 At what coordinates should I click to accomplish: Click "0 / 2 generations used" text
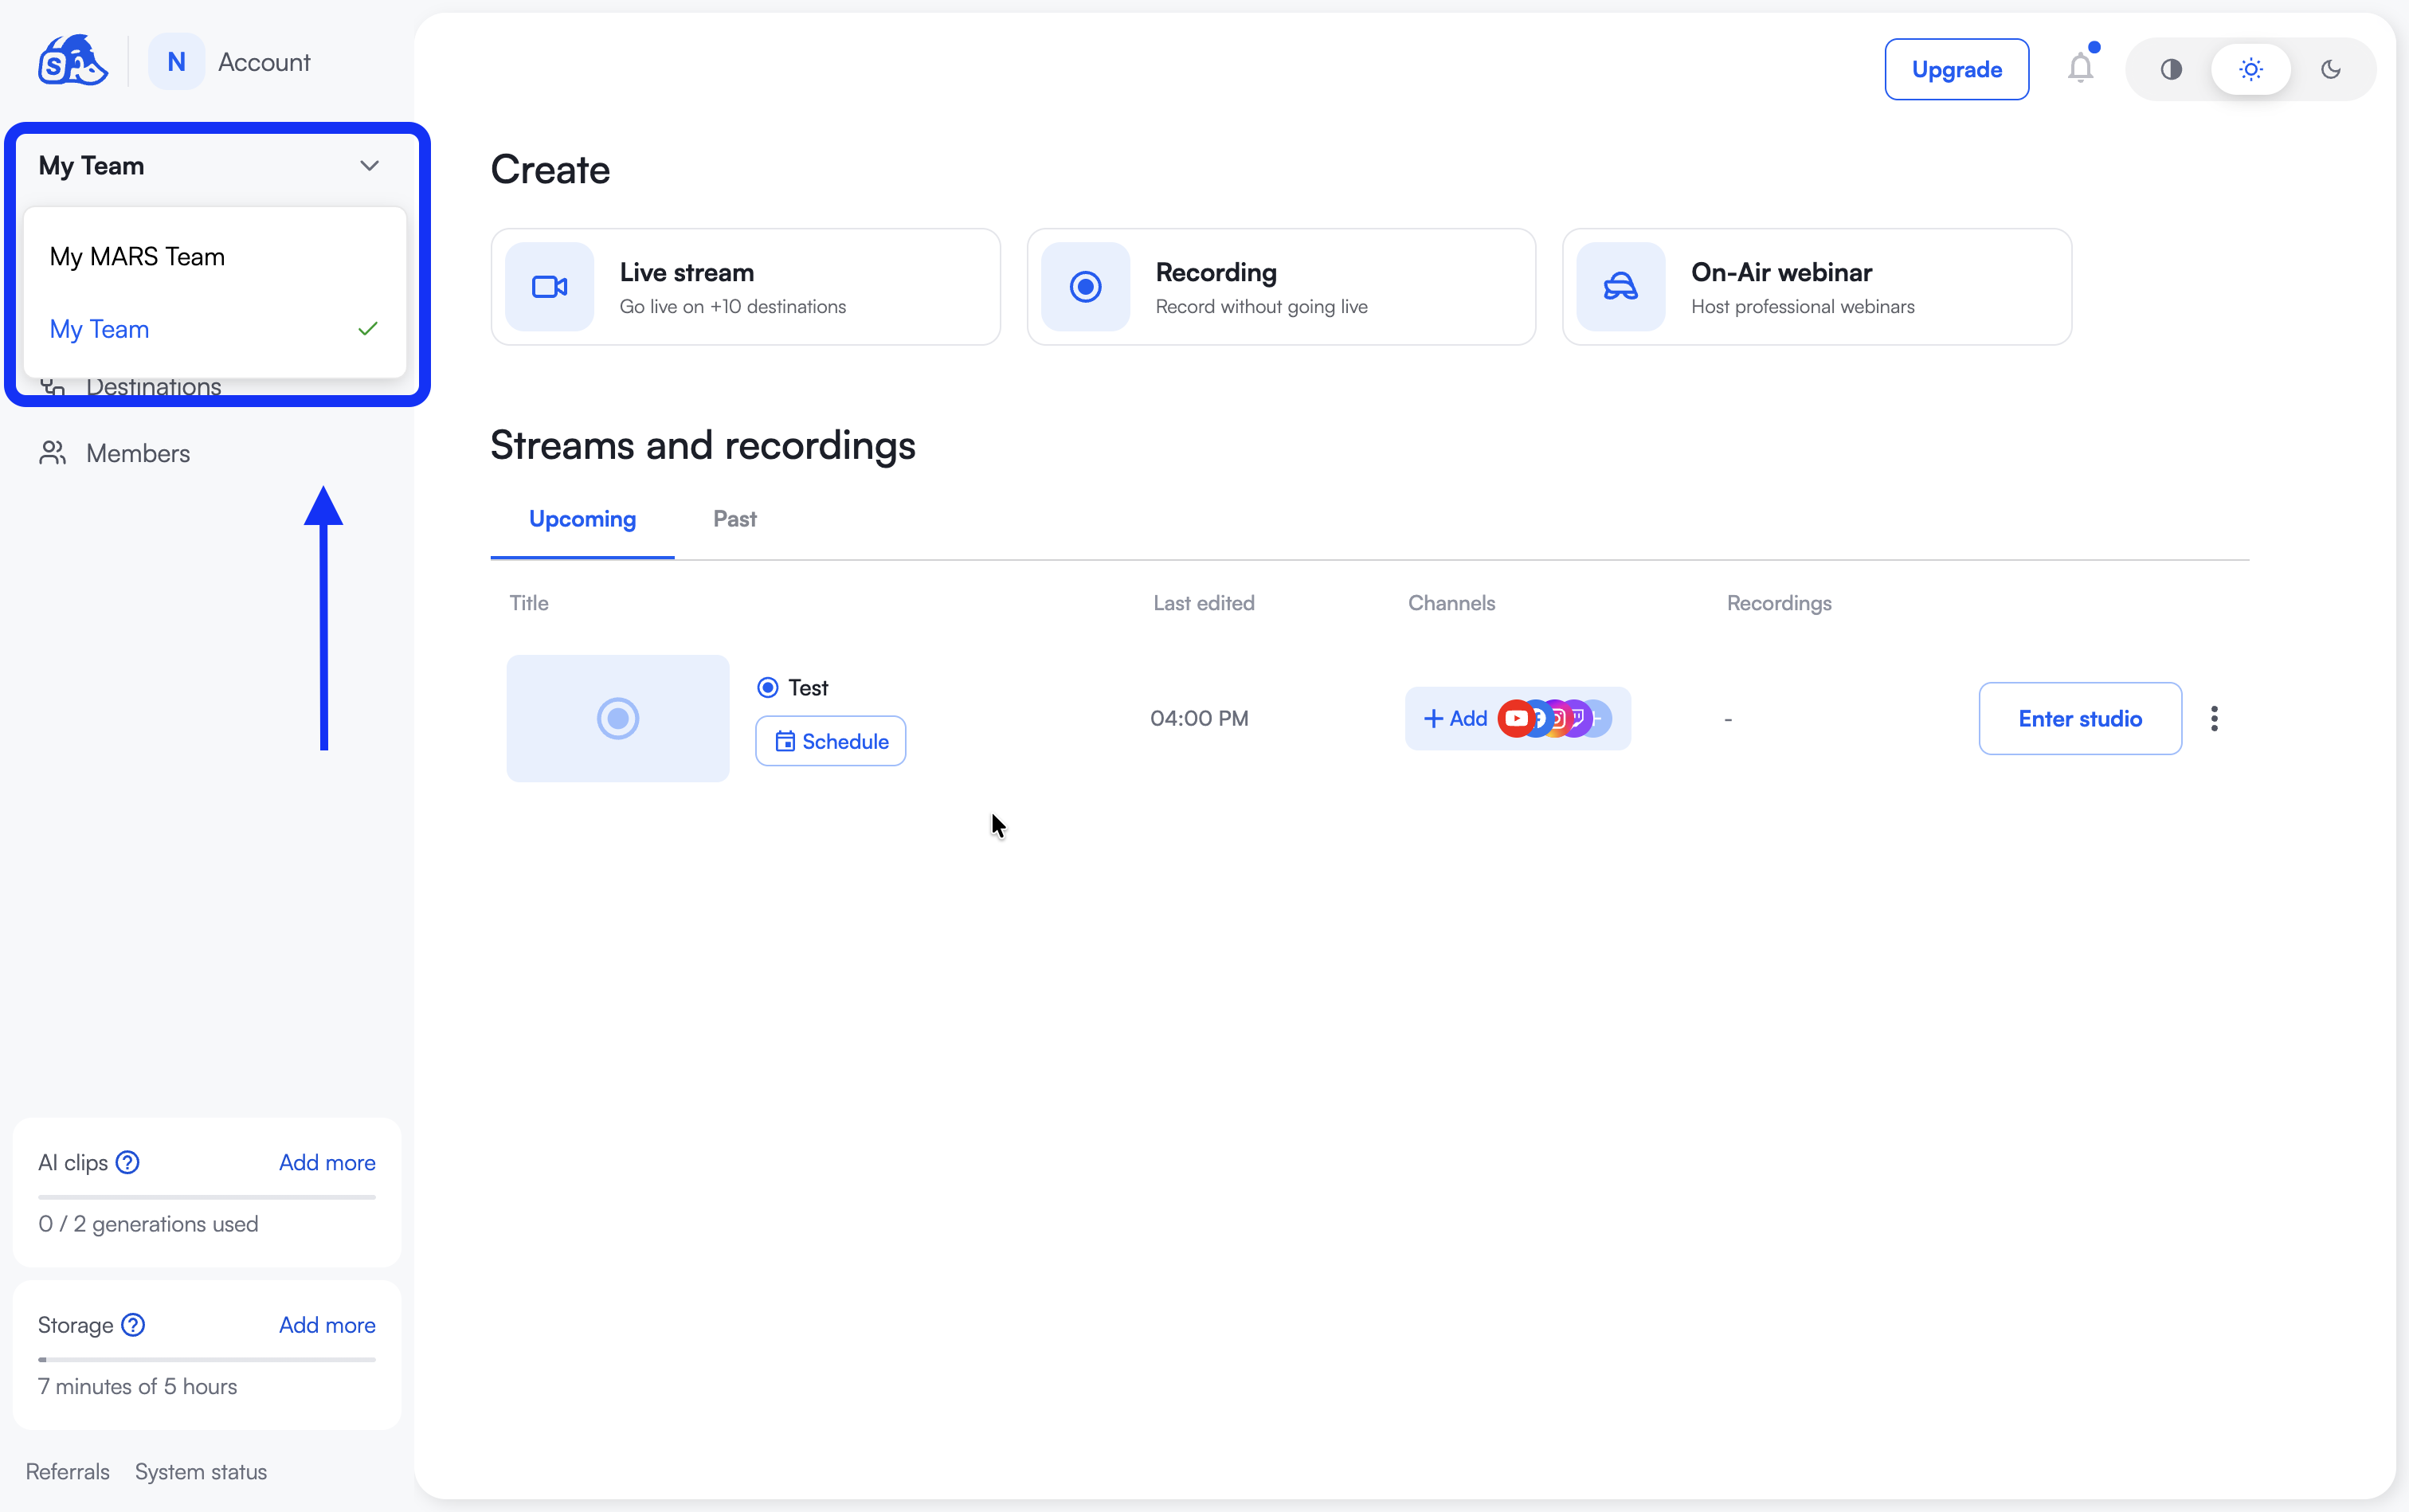click(x=148, y=1224)
